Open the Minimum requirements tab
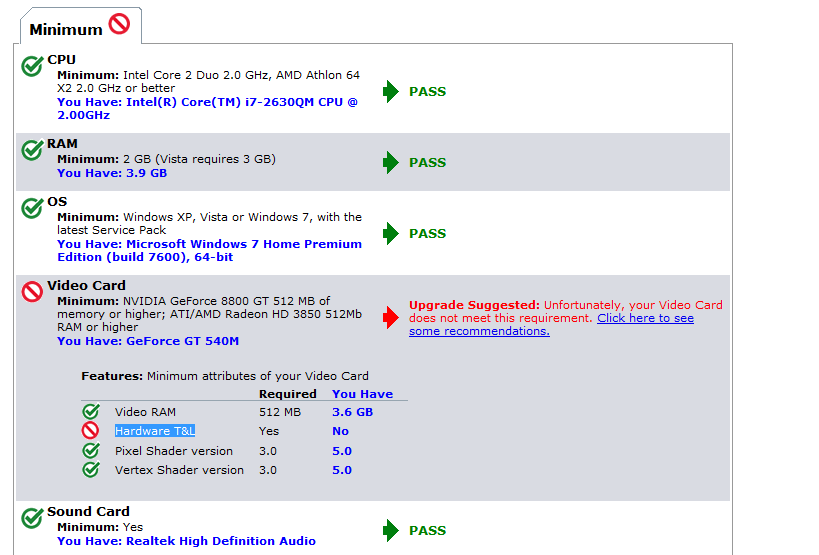Screen dimensions: 819x555 (81, 26)
